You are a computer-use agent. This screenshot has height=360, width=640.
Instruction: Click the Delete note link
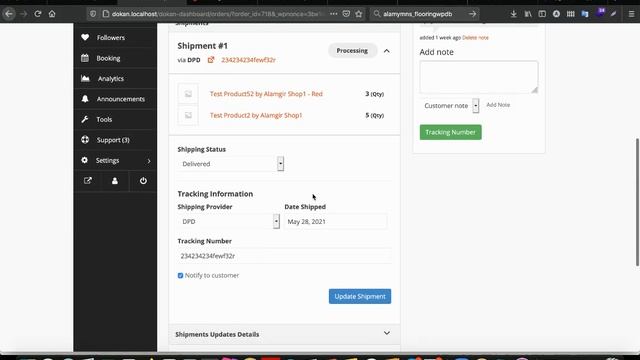tap(475, 38)
